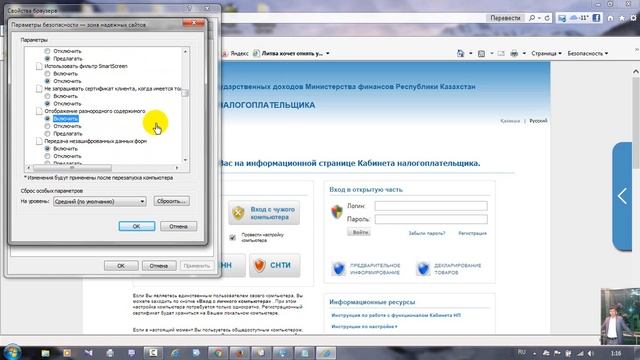Click Вход с чужого компьютера button

264,213
